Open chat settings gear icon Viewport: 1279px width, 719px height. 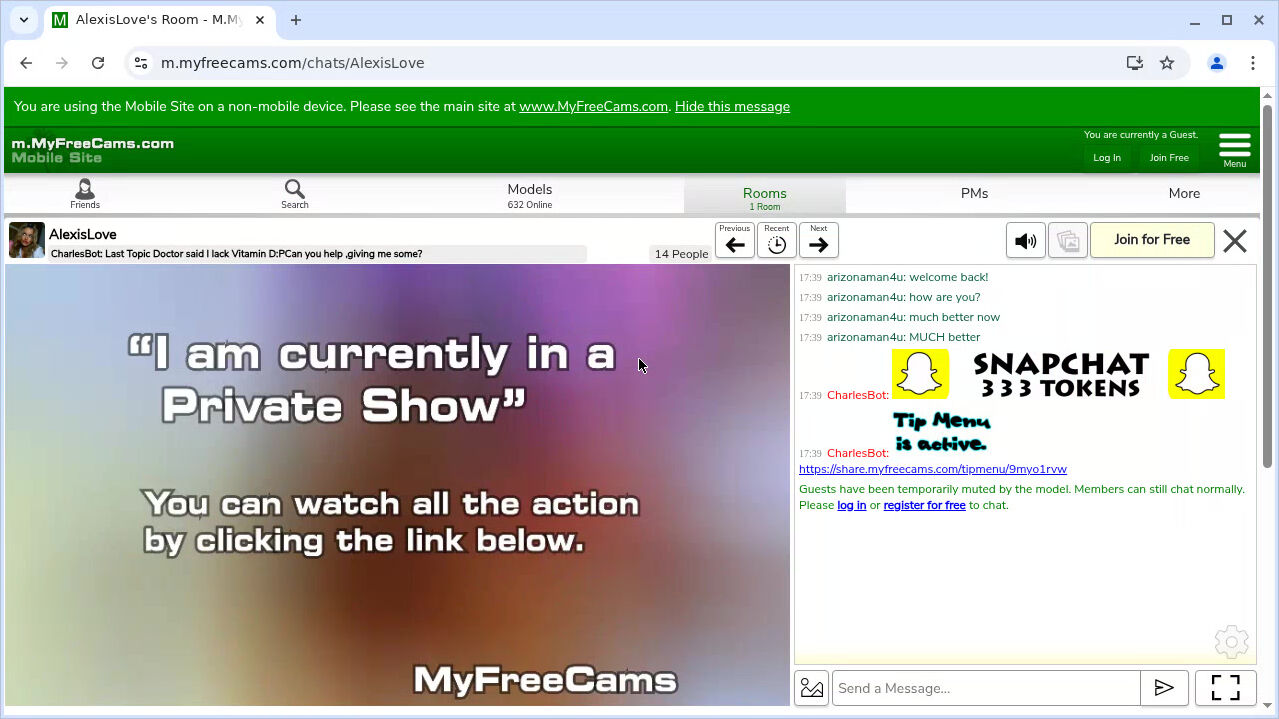(1231, 642)
